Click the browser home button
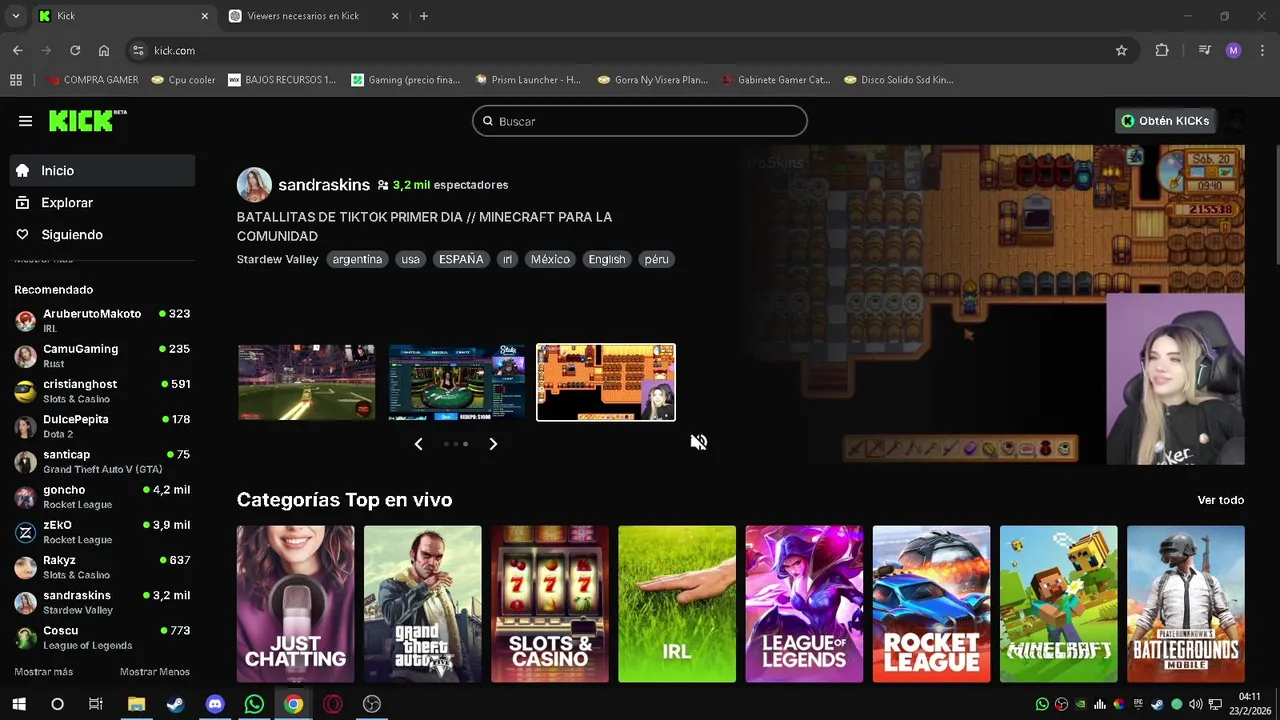Viewport: 1280px width, 720px height. click(104, 50)
